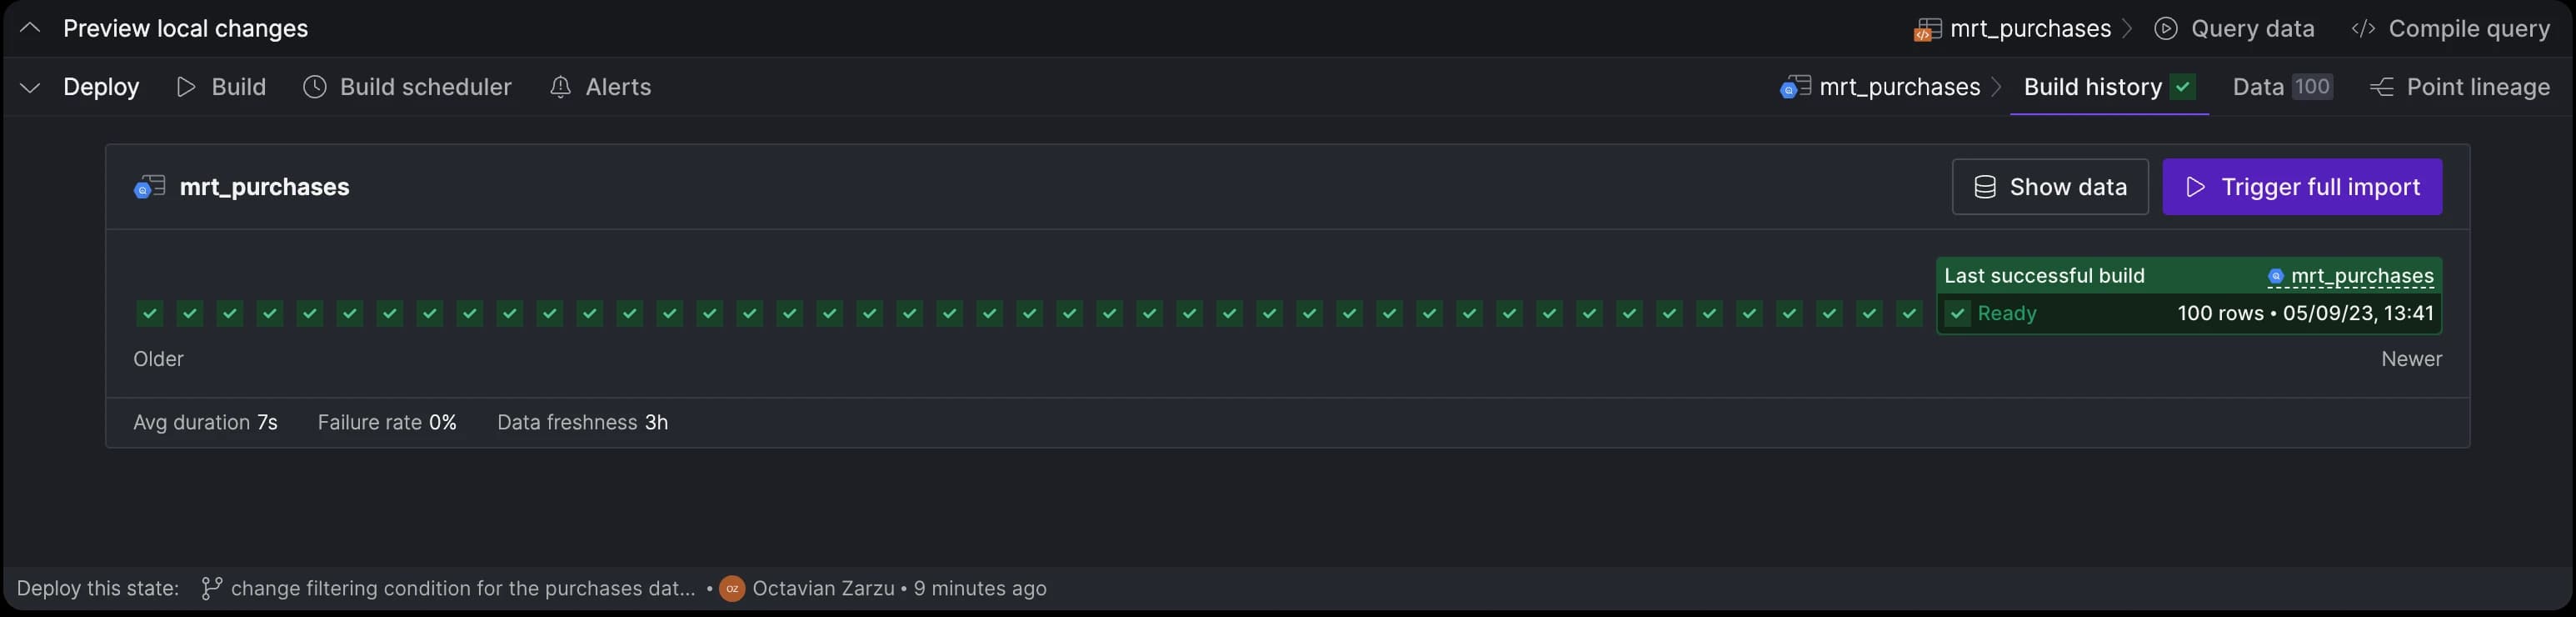2576x617 pixels.
Task: Click Octavian Zarzu's avatar
Action: point(732,589)
